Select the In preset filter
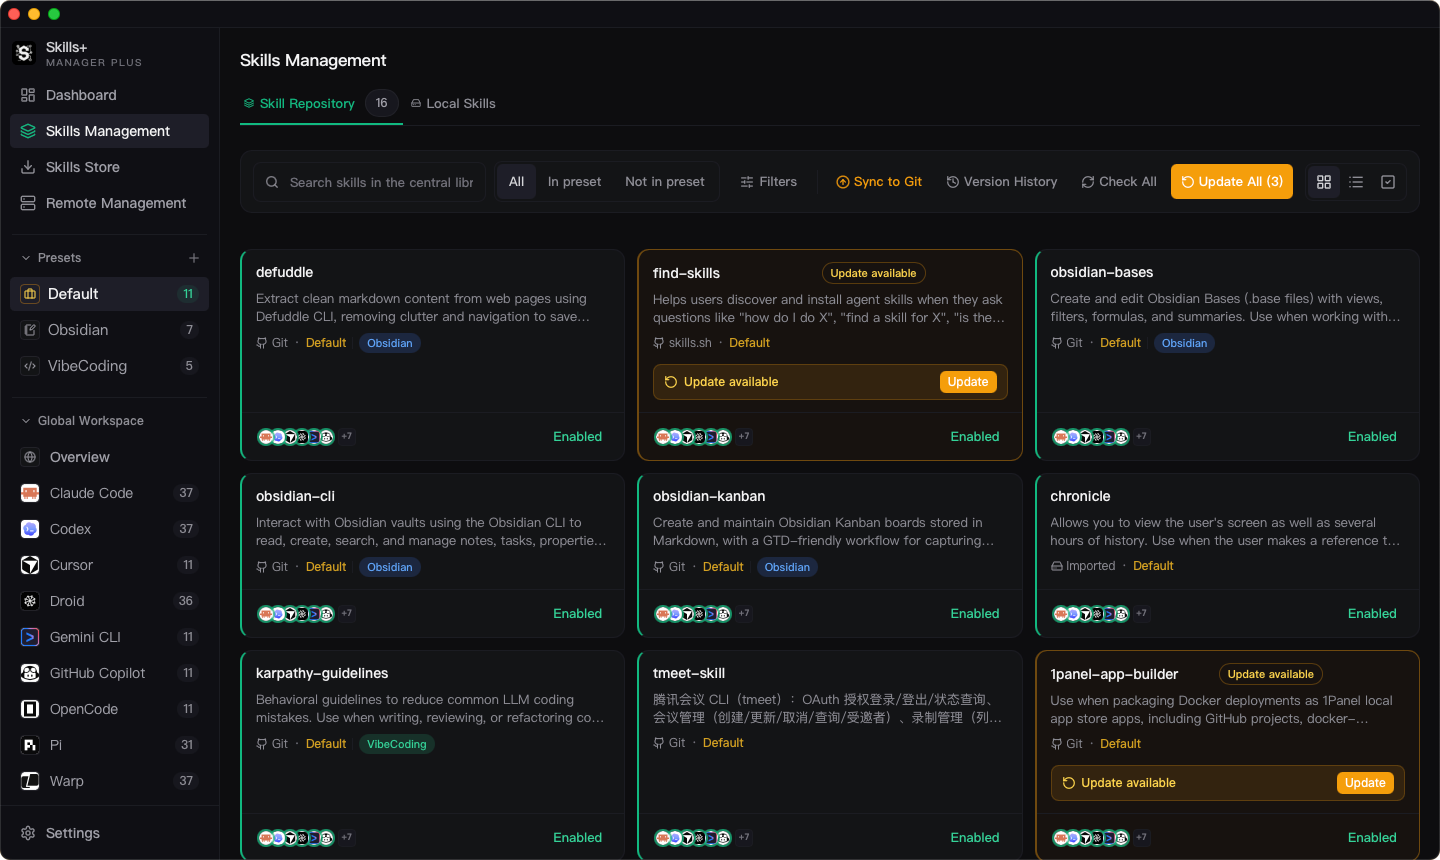The height and width of the screenshot is (860, 1440). (575, 181)
